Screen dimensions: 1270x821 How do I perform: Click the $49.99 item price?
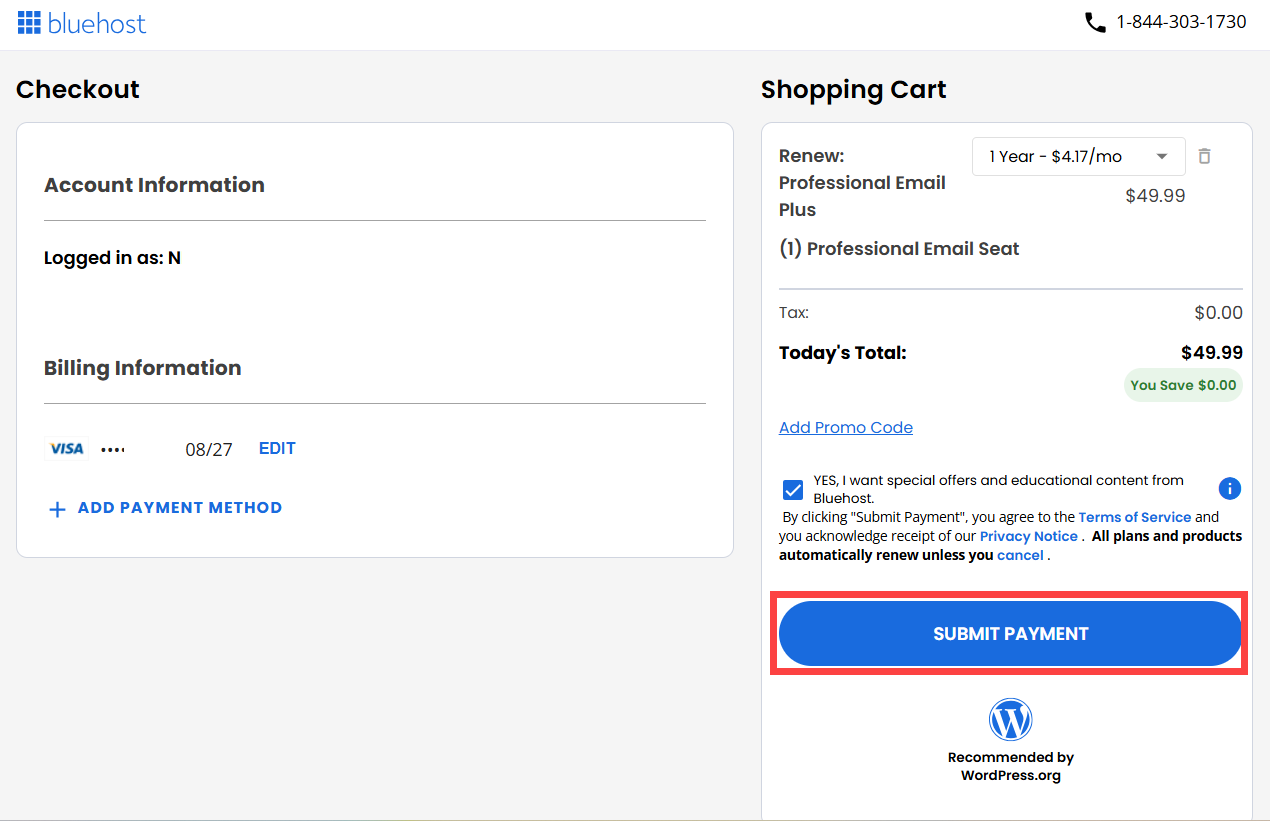coord(1155,196)
